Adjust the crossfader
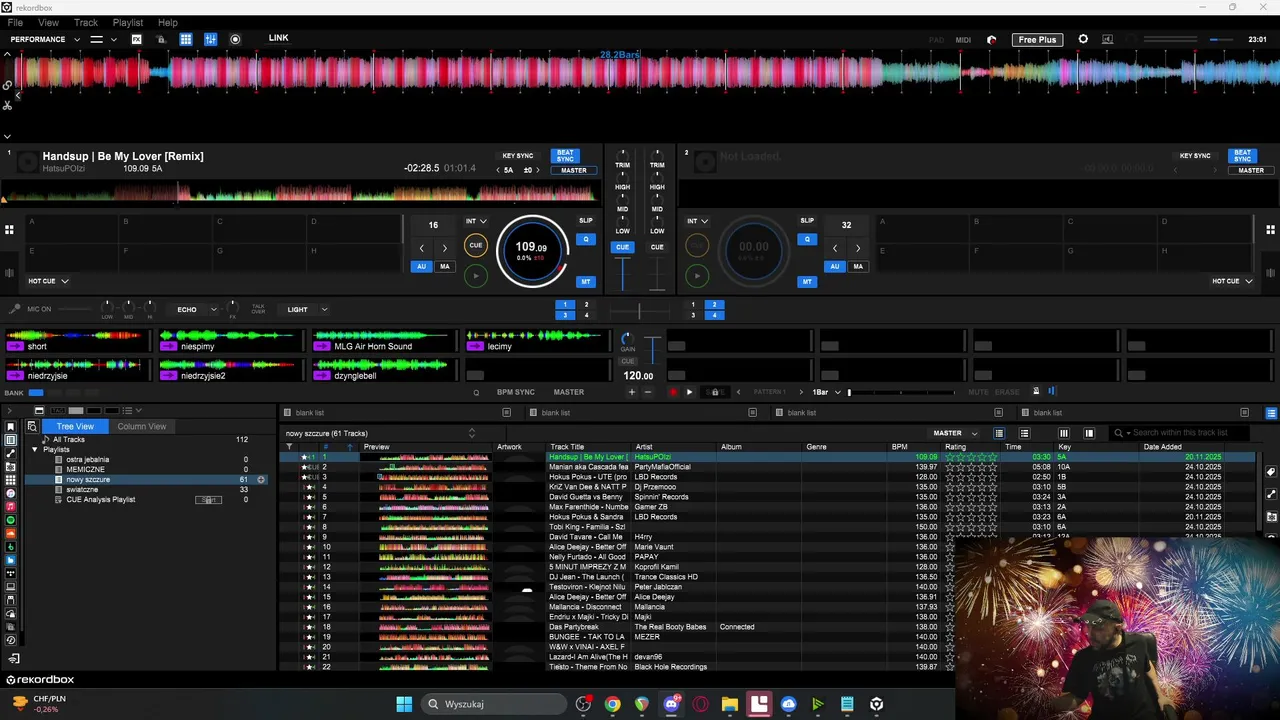Screen dimensions: 1280x720 point(640,312)
